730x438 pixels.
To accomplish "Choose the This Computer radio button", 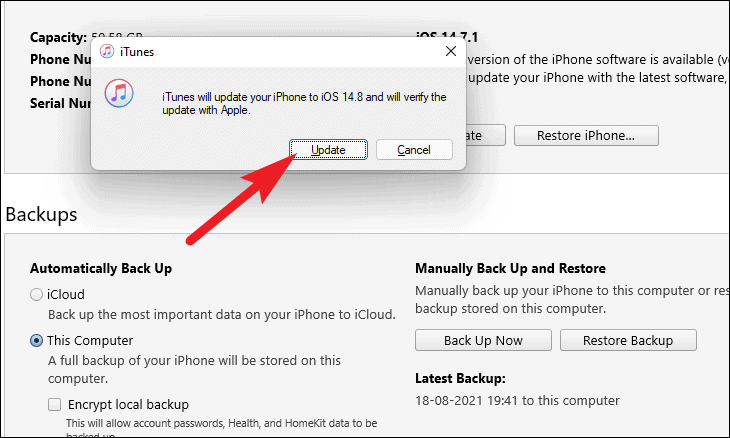I will point(36,341).
